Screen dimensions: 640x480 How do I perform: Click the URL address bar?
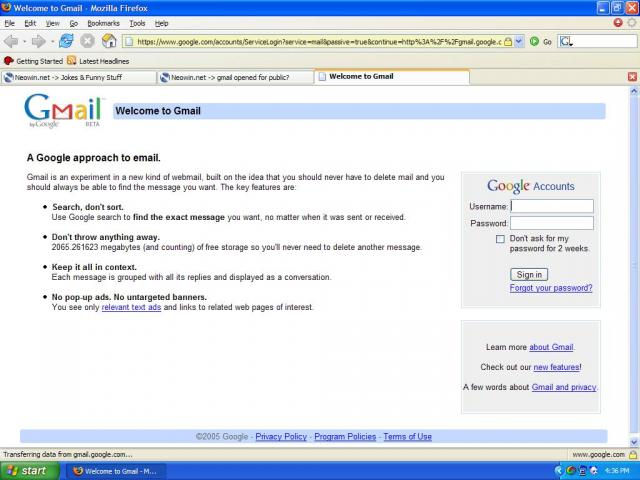point(318,41)
